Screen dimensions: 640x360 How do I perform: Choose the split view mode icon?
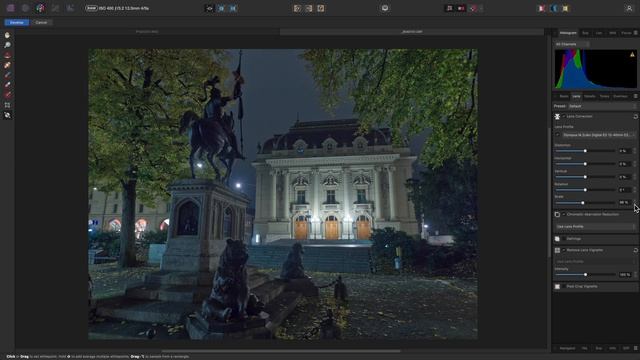221,8
